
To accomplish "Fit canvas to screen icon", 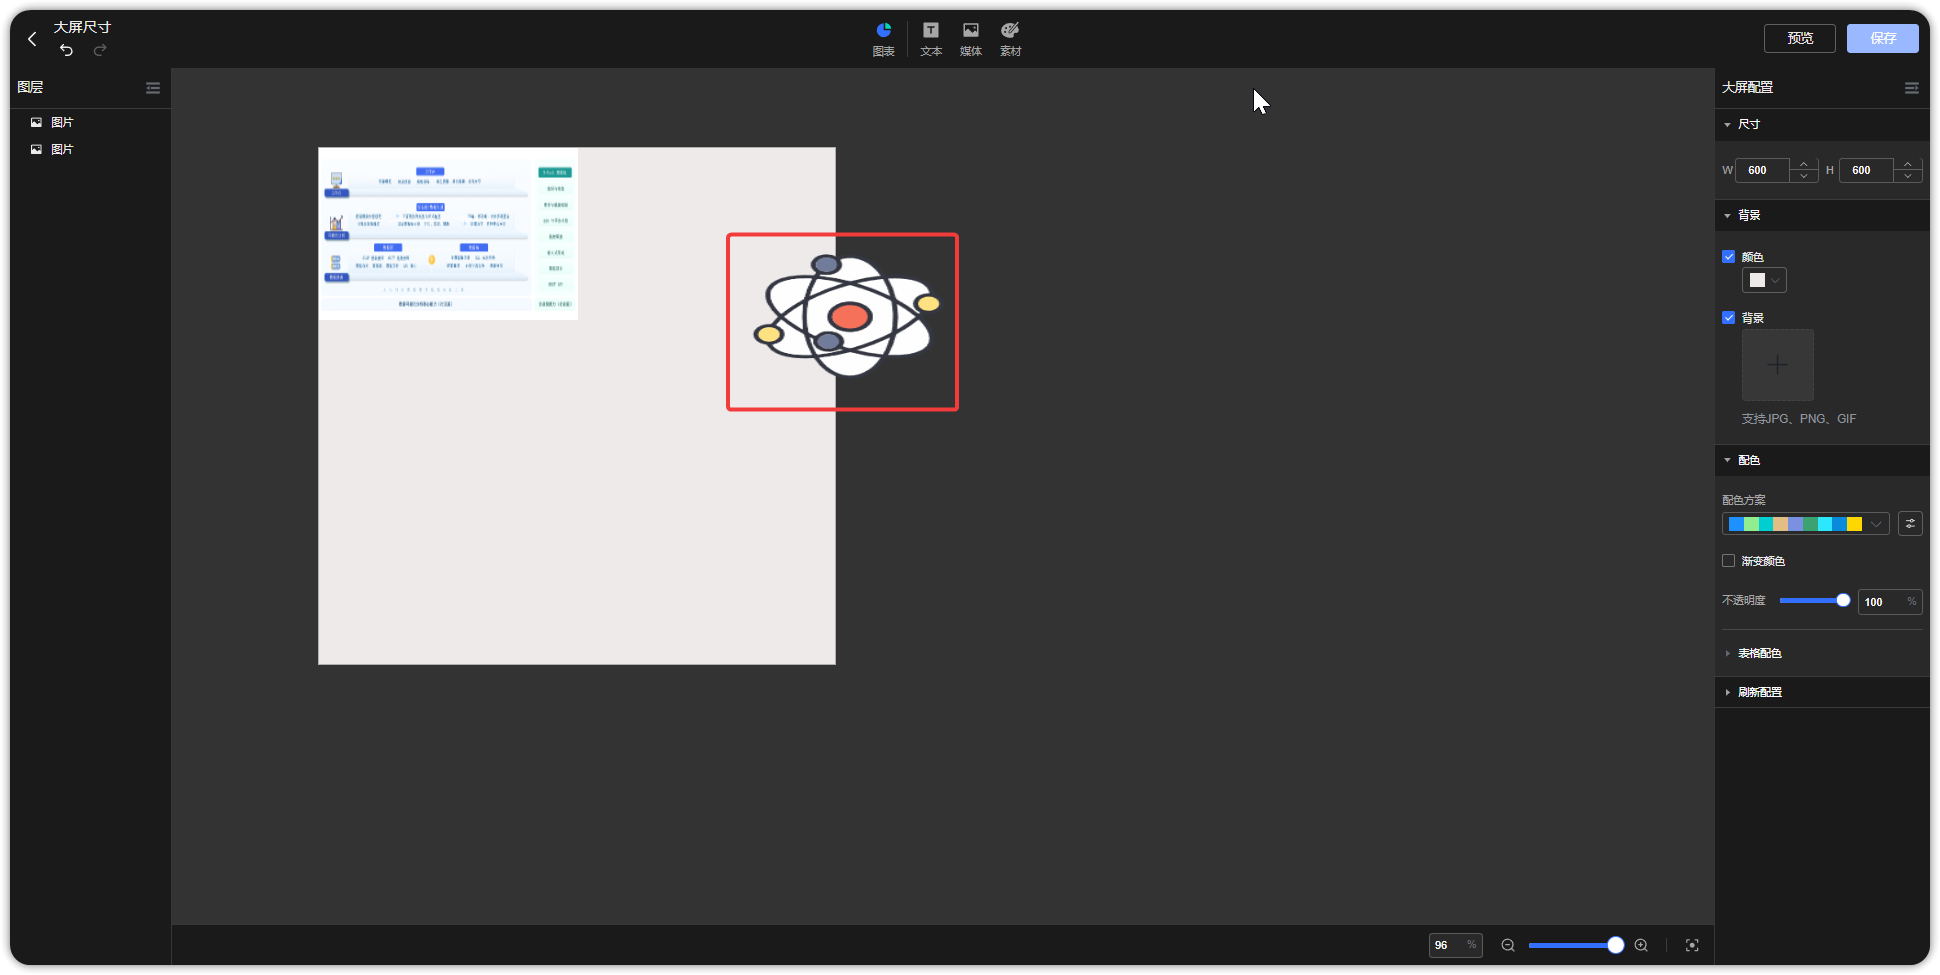I will tap(1692, 945).
